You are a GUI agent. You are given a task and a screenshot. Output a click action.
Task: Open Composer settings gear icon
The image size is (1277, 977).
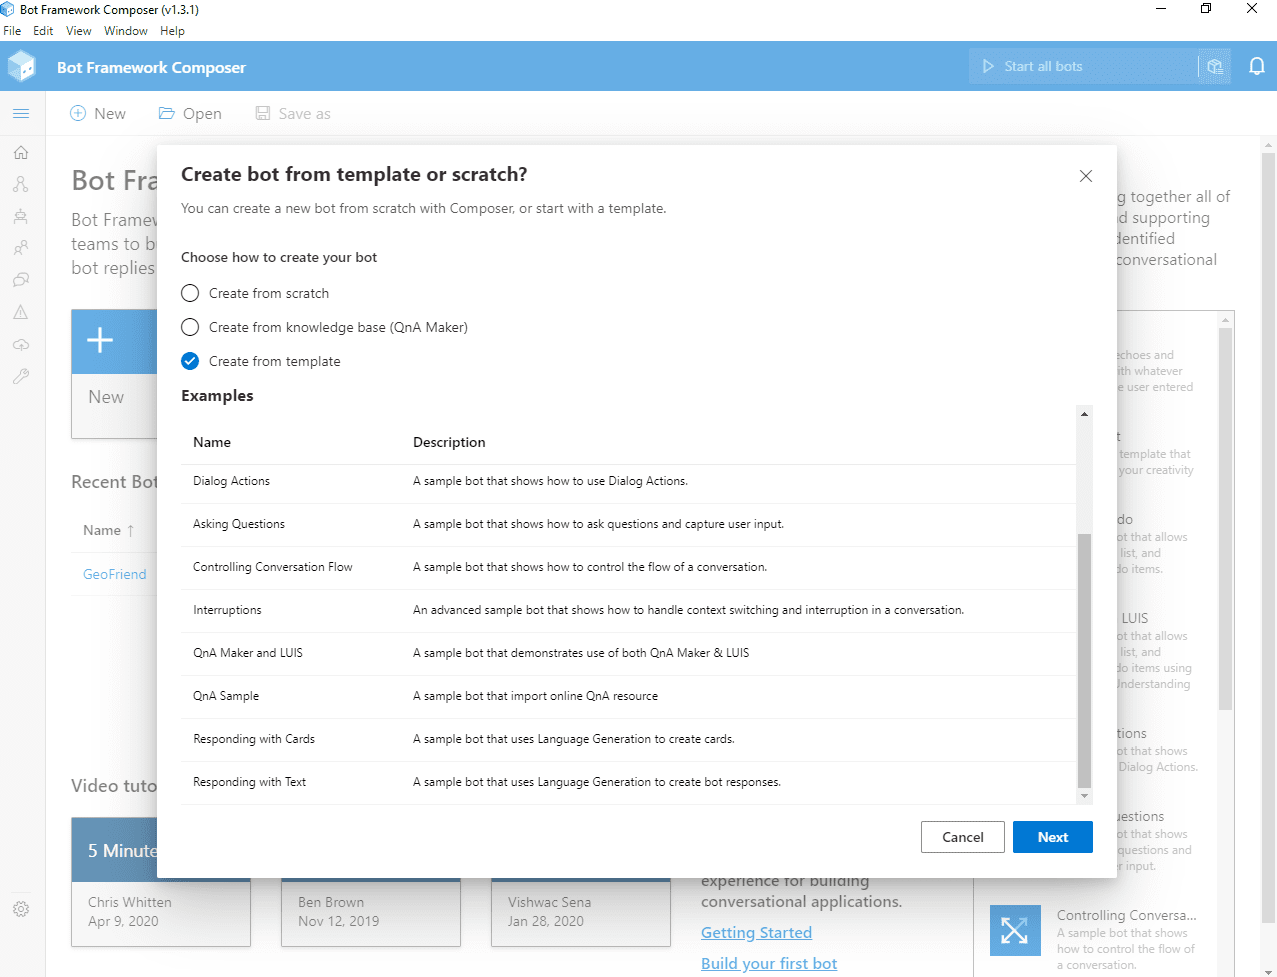pyautogui.click(x=21, y=909)
